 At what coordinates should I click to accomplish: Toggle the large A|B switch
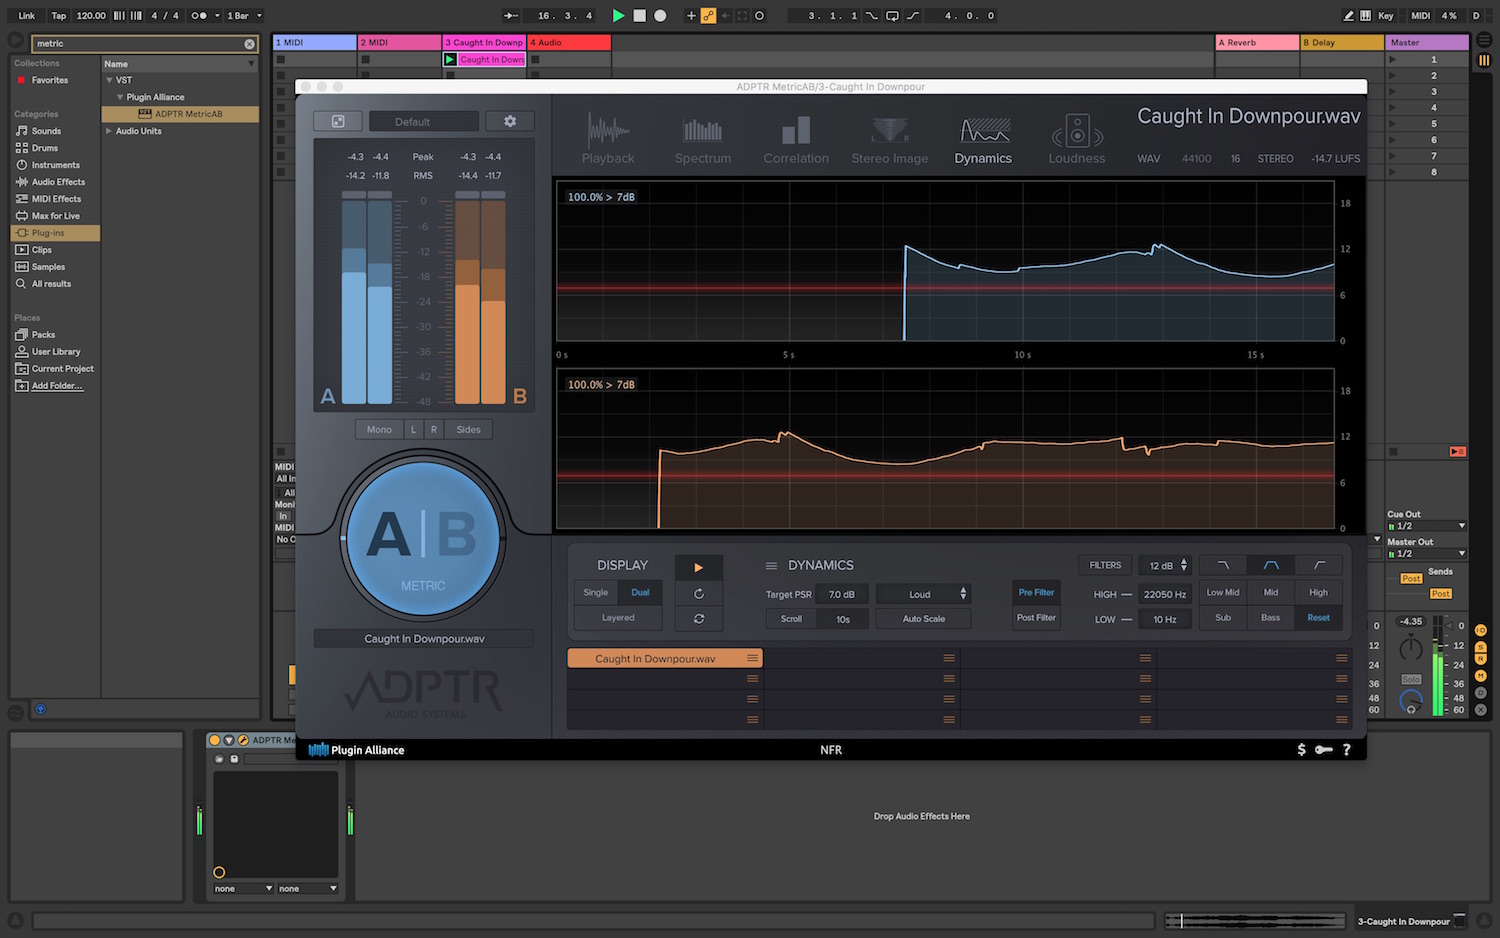(423, 537)
